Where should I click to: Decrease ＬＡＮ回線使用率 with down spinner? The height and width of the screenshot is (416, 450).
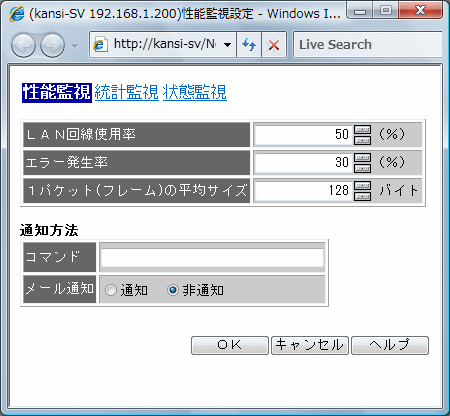(362, 140)
